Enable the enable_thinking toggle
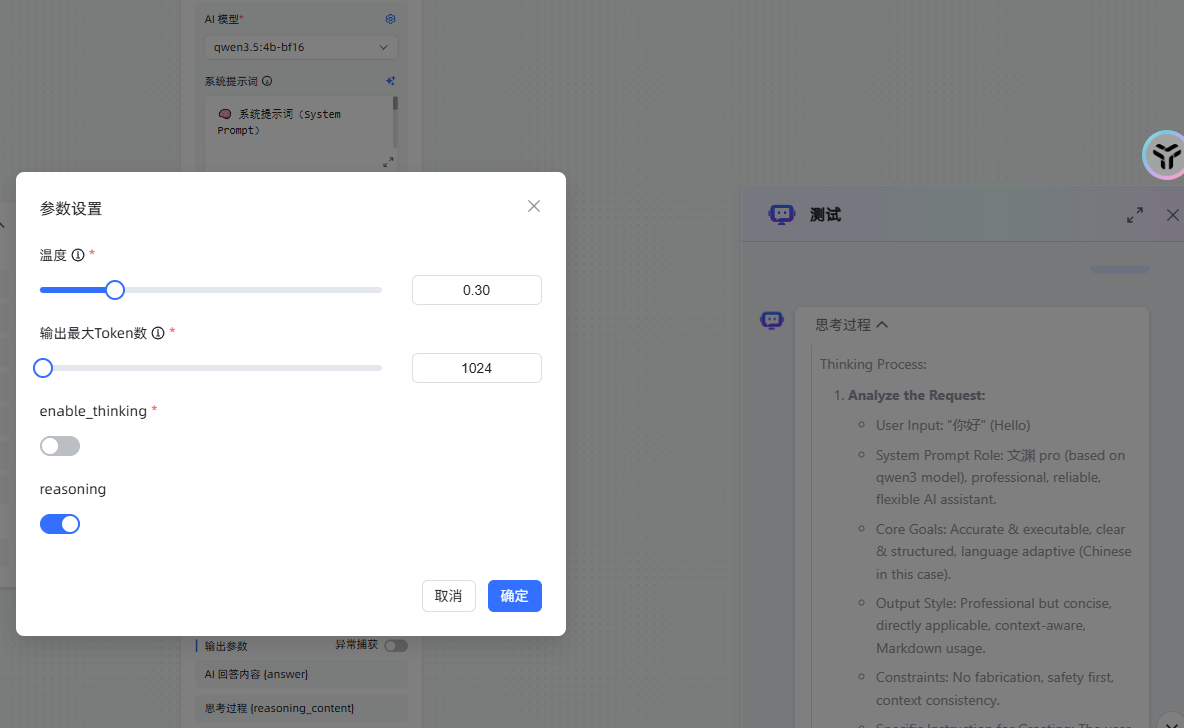 point(60,446)
